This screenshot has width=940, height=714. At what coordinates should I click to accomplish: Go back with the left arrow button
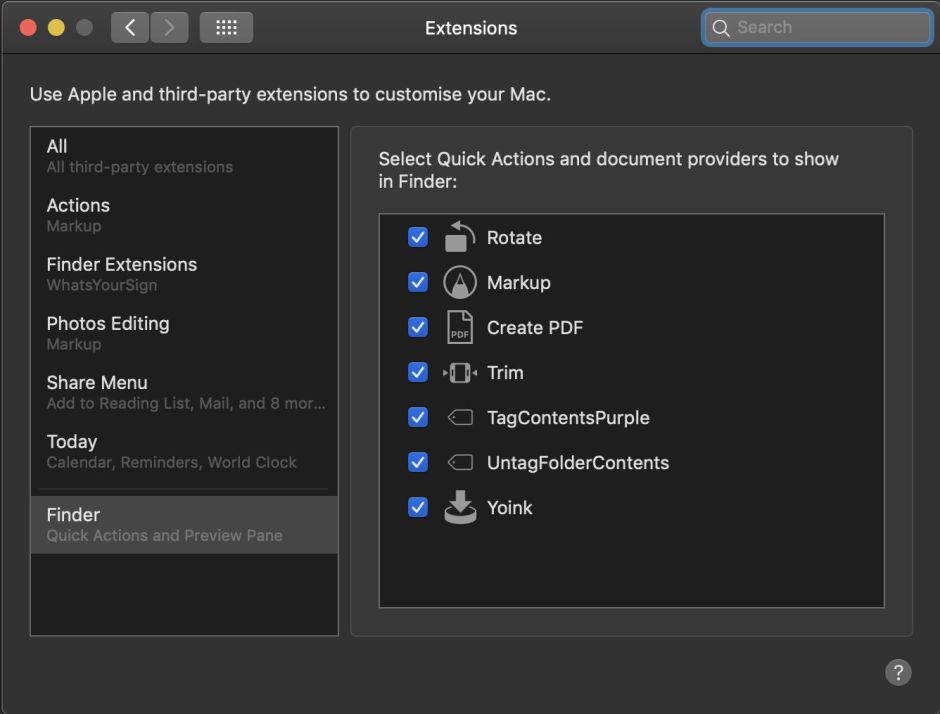pyautogui.click(x=130, y=28)
